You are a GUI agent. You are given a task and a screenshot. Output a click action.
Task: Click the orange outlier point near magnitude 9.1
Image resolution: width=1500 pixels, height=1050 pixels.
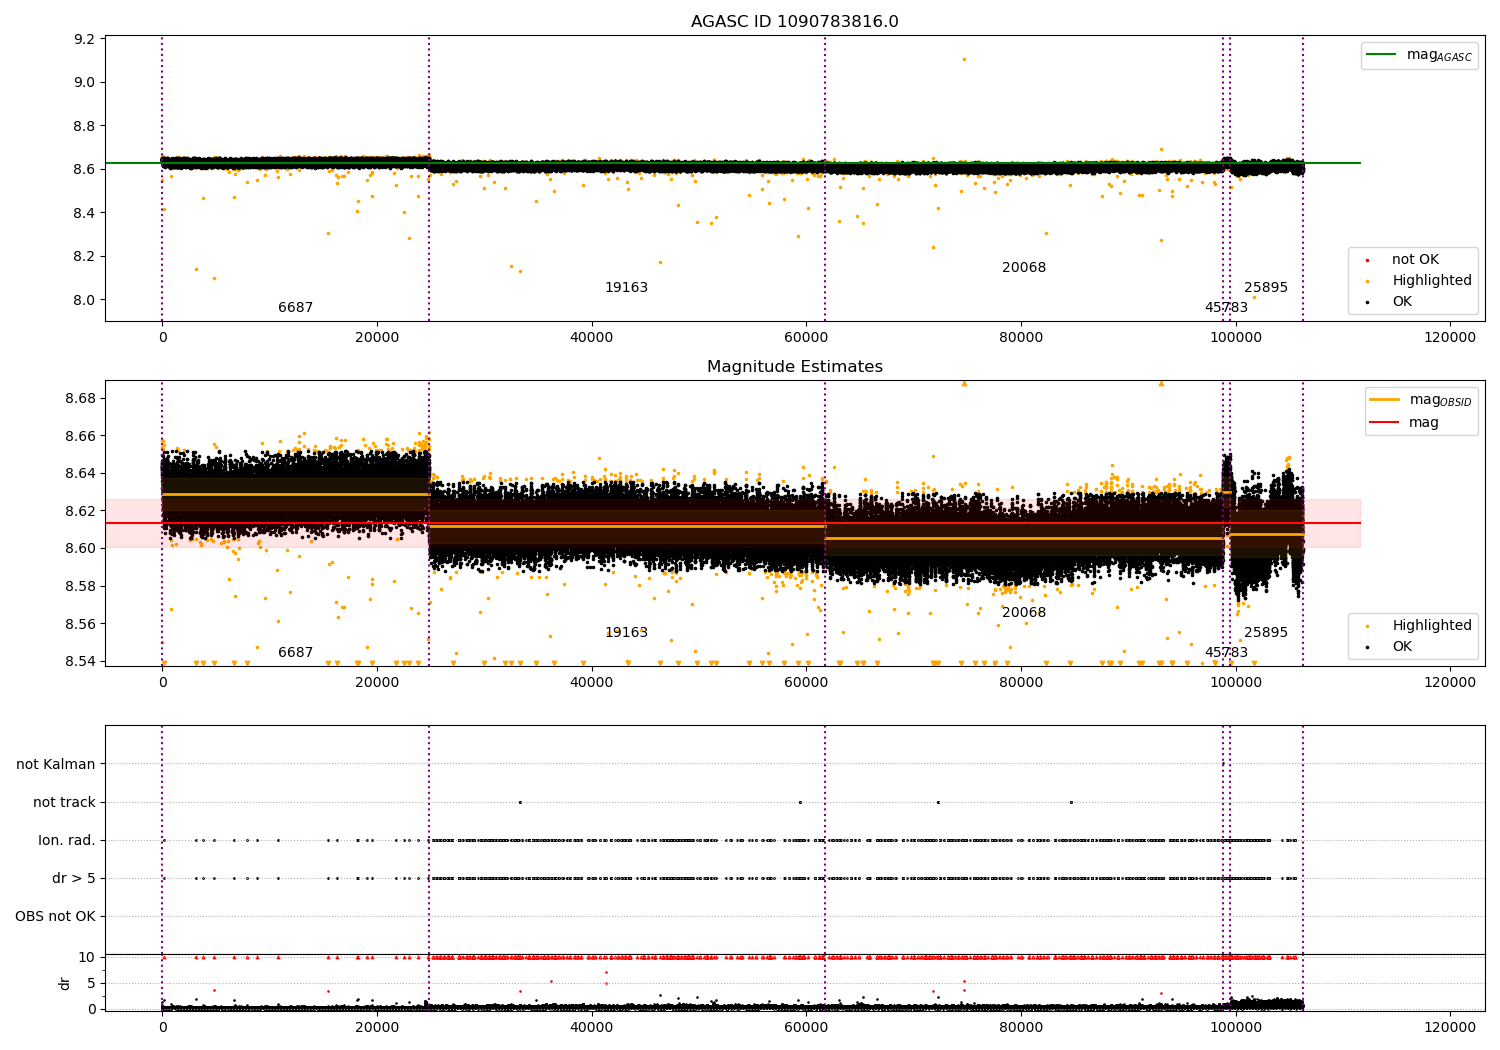tap(964, 59)
